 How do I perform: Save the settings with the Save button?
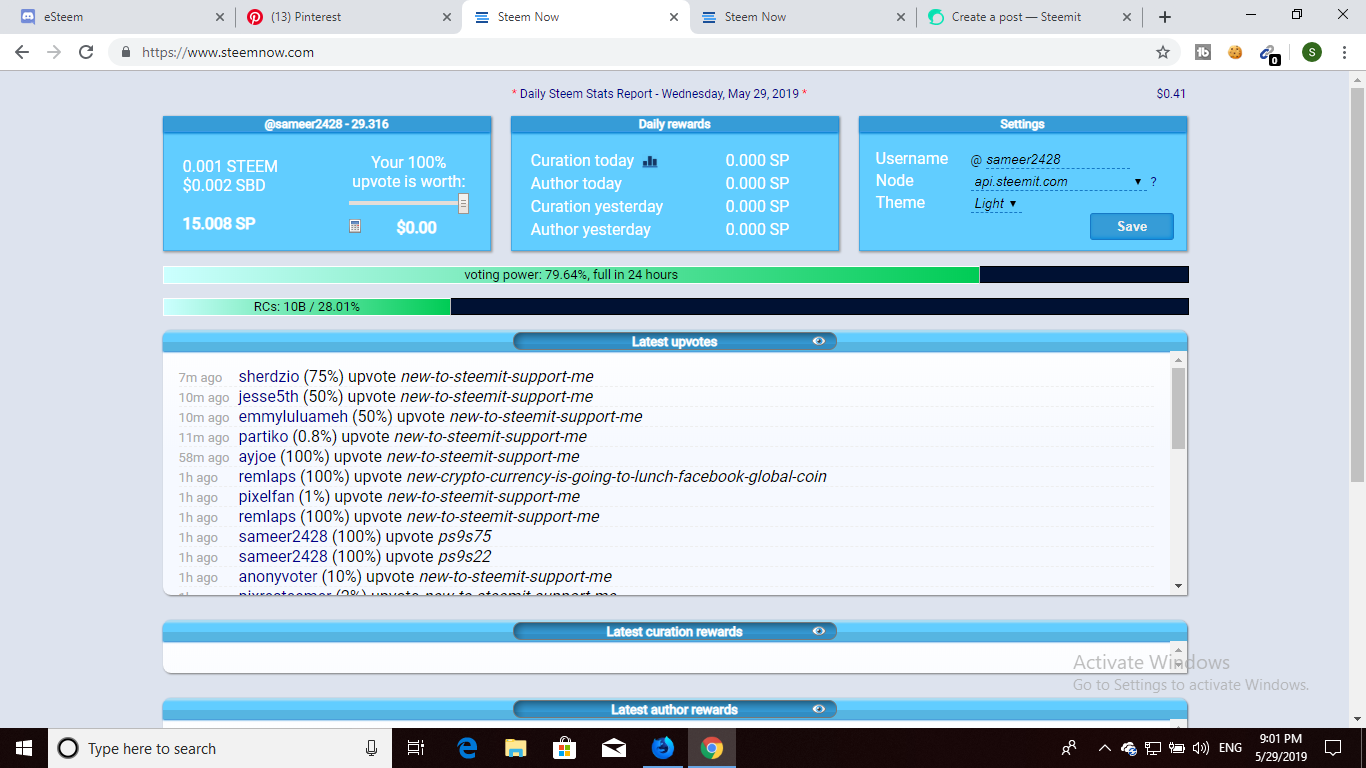coord(1132,226)
